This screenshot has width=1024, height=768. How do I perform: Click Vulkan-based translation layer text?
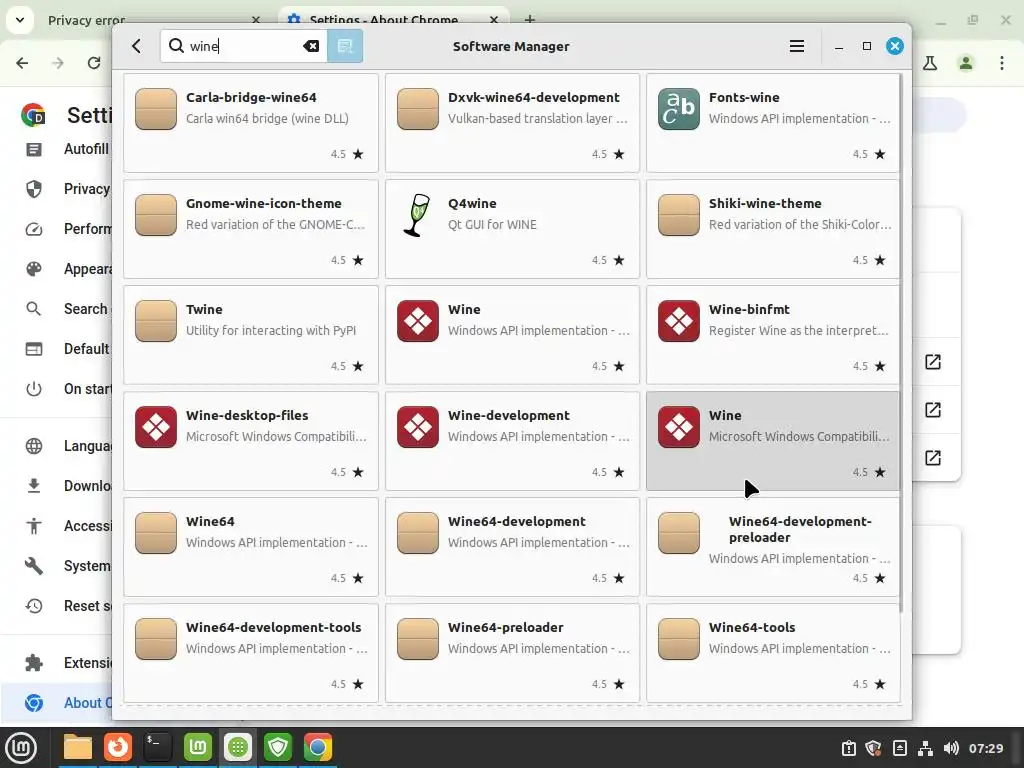(537, 119)
